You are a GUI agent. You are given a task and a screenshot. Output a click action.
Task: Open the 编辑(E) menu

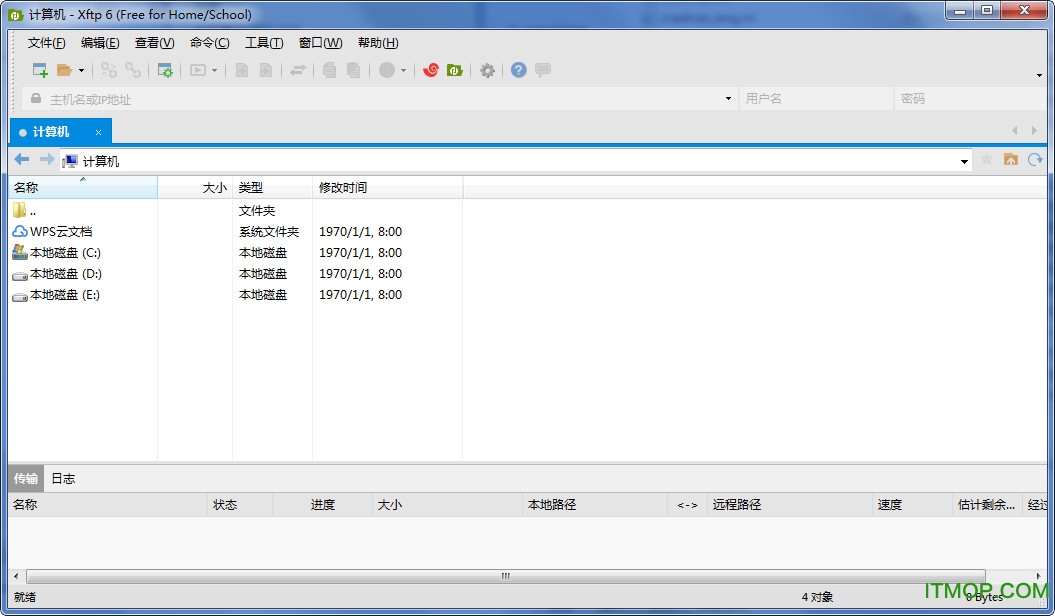[x=100, y=43]
